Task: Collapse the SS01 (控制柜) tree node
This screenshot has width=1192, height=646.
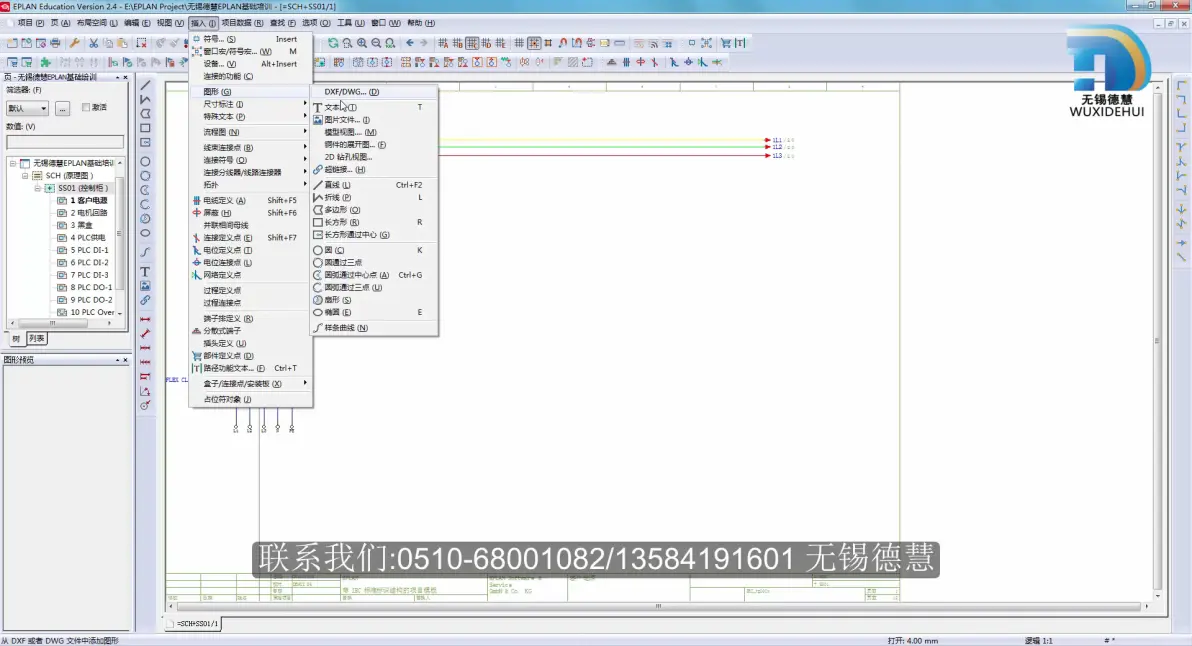Action: coord(37,188)
